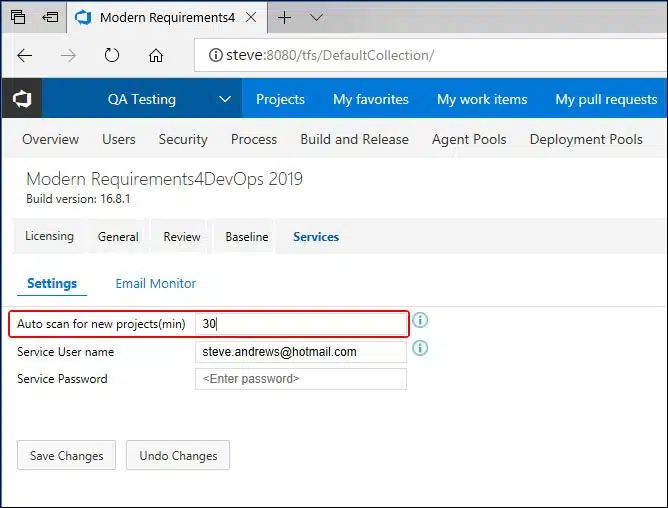Viewport: 668px width, 508px height.
Task: Open new tab with plus icon
Action: pyautogui.click(x=285, y=17)
